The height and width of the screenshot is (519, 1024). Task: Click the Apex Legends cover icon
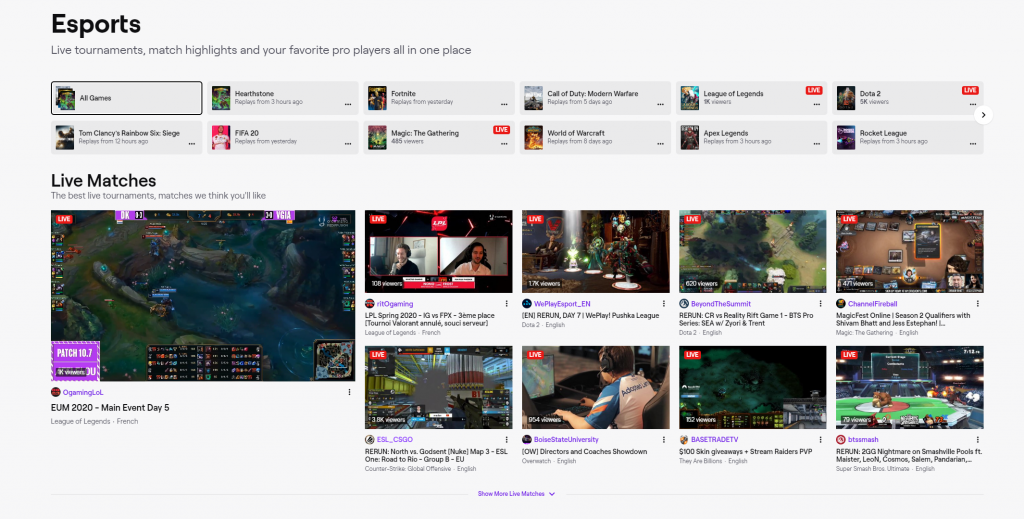pos(690,137)
